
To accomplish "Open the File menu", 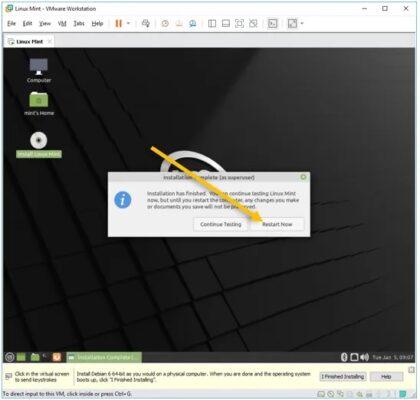I will tap(11, 23).
